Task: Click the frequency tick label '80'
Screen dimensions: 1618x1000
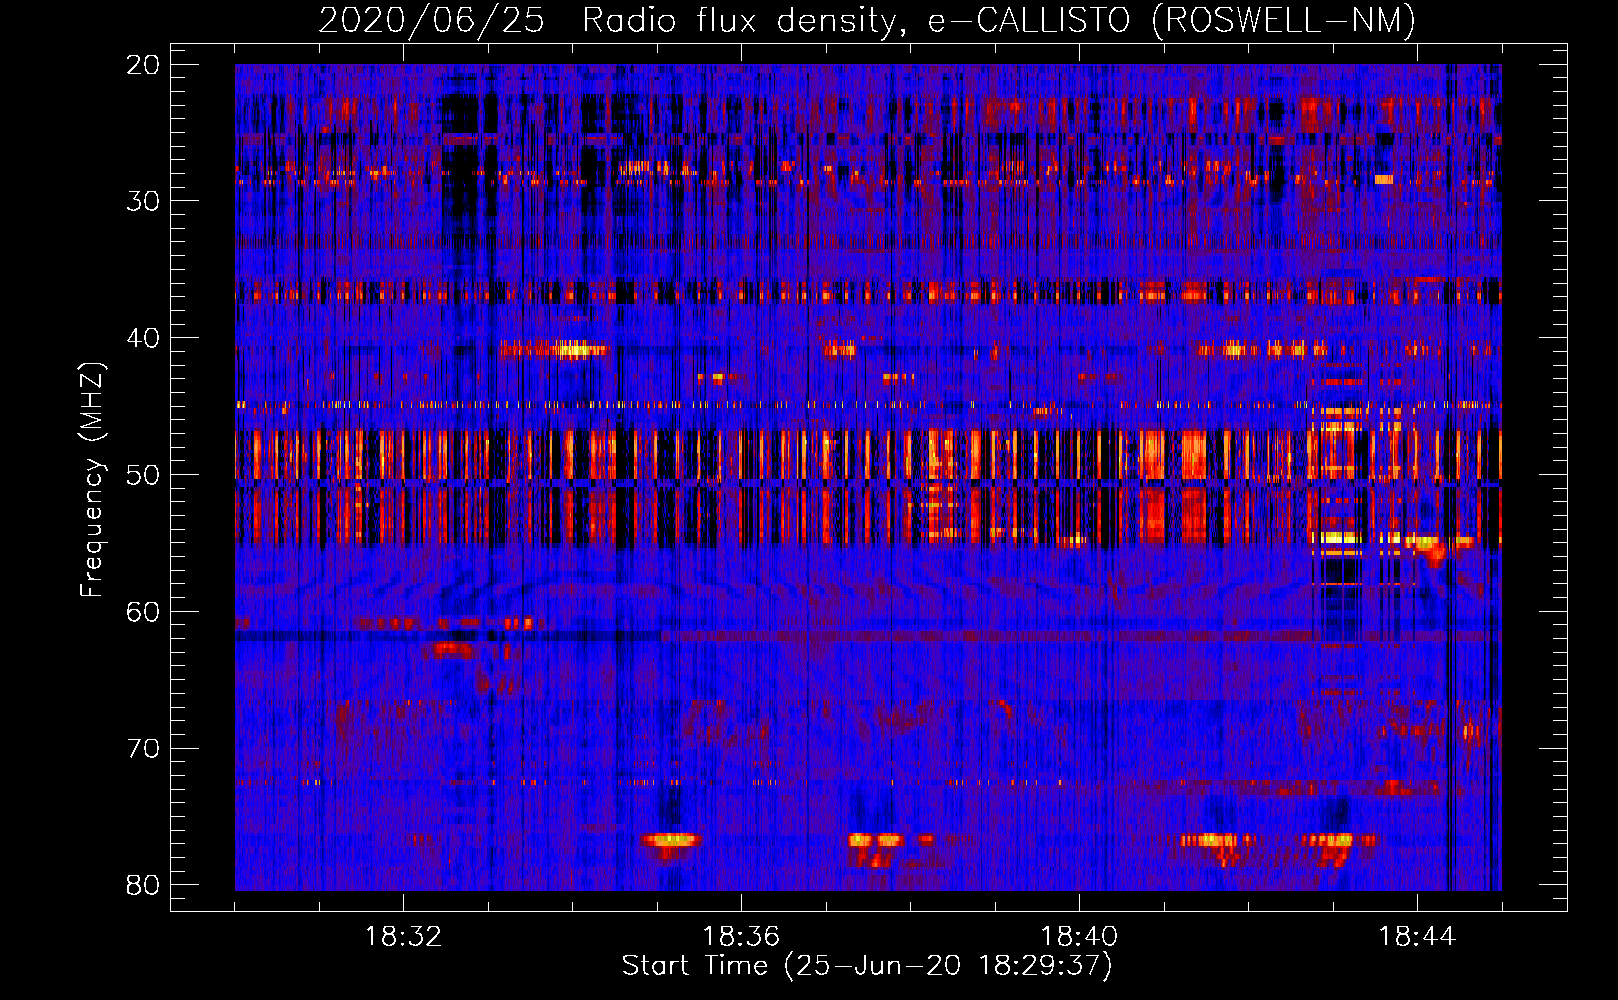Action: point(144,885)
